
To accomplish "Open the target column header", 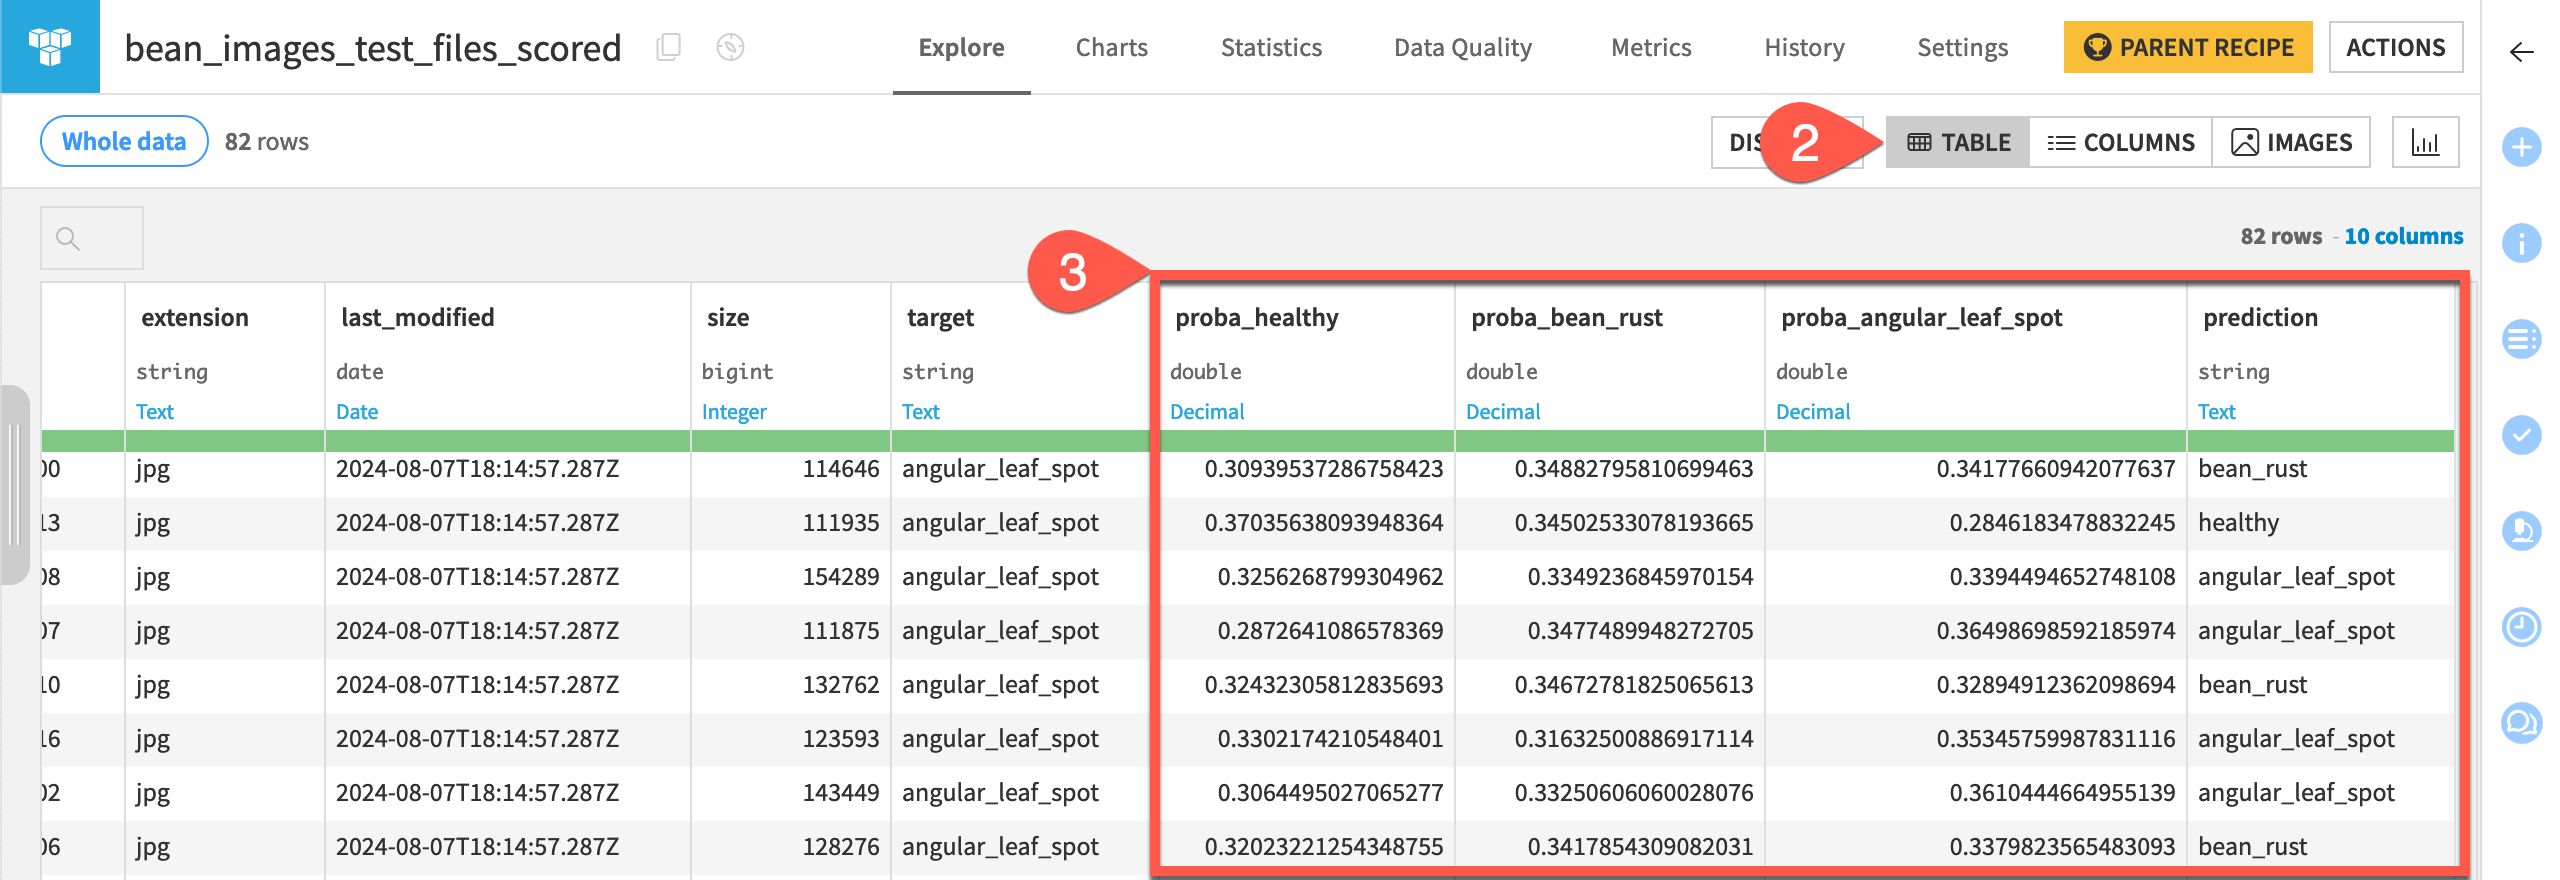I will [940, 317].
